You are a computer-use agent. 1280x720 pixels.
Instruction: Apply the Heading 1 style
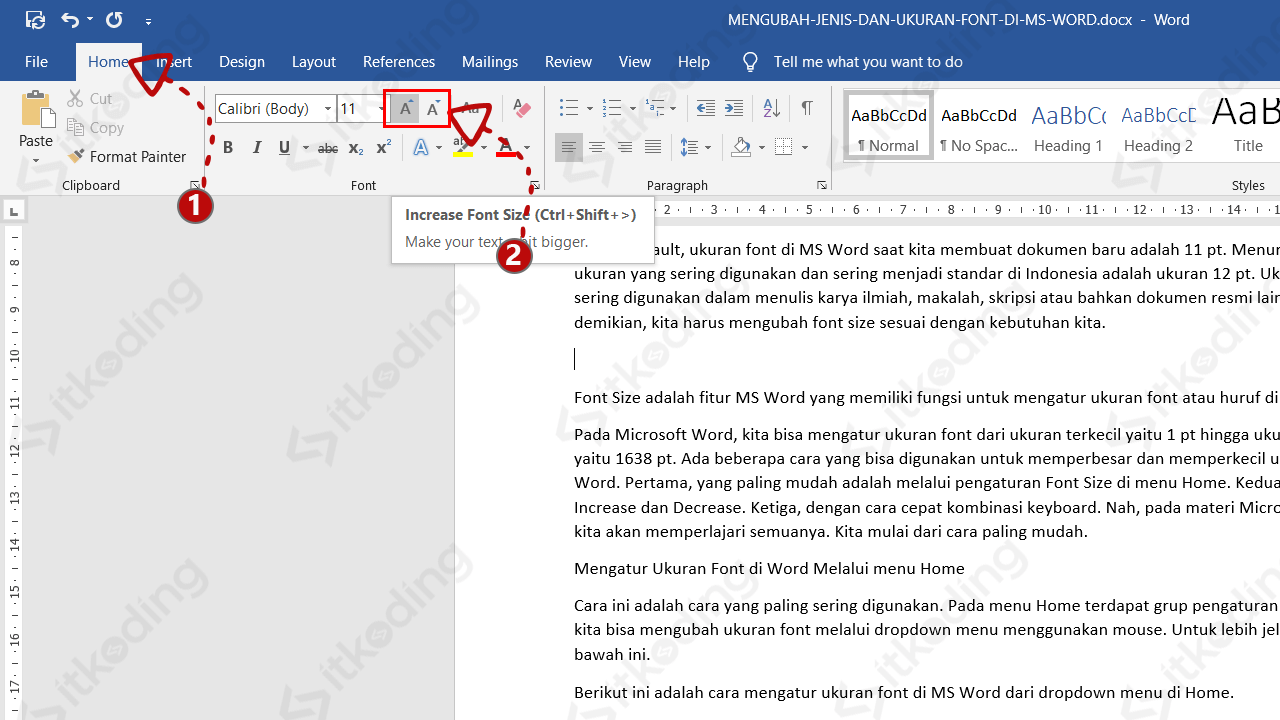pos(1068,126)
